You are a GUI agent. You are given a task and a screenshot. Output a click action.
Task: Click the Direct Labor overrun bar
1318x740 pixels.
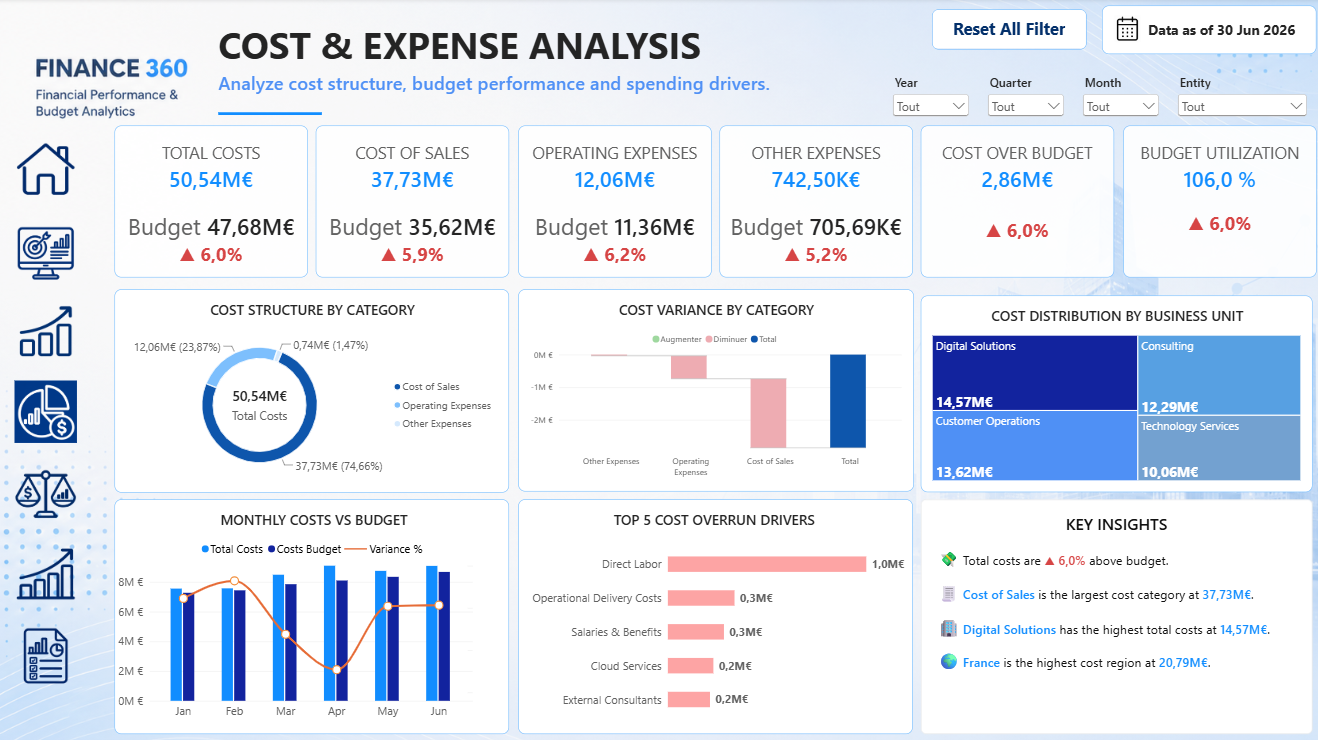(x=767, y=564)
